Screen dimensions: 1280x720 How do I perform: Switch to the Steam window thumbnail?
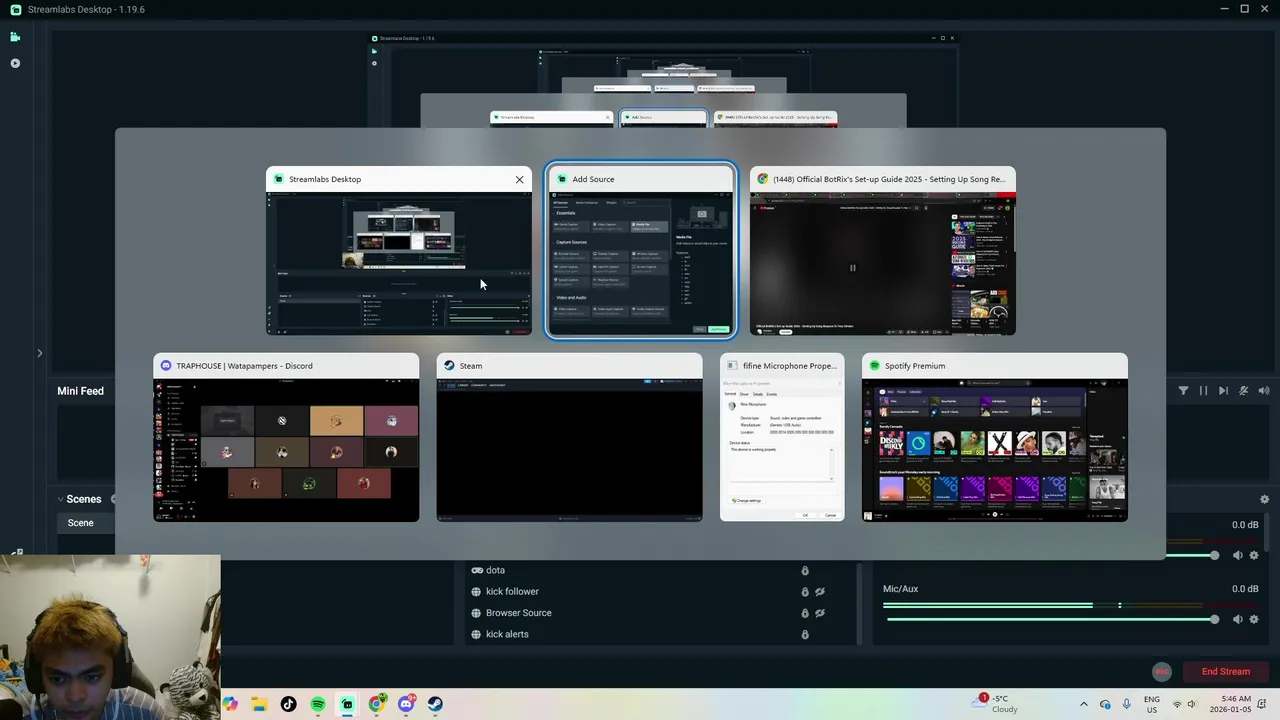tap(569, 437)
